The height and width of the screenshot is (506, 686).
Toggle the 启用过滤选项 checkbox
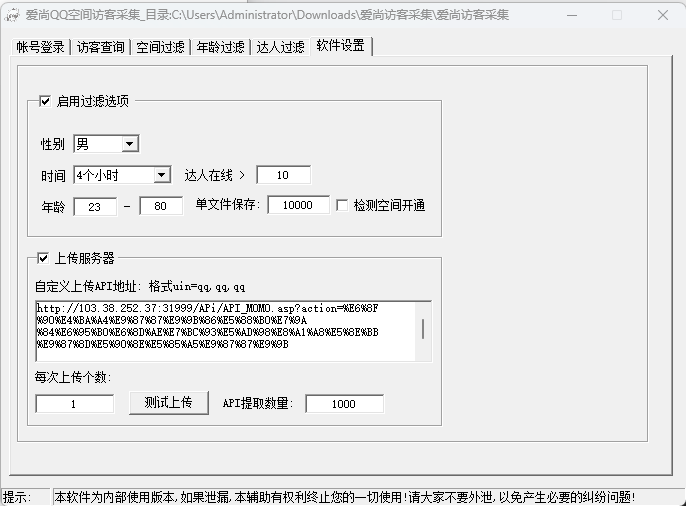pos(44,101)
